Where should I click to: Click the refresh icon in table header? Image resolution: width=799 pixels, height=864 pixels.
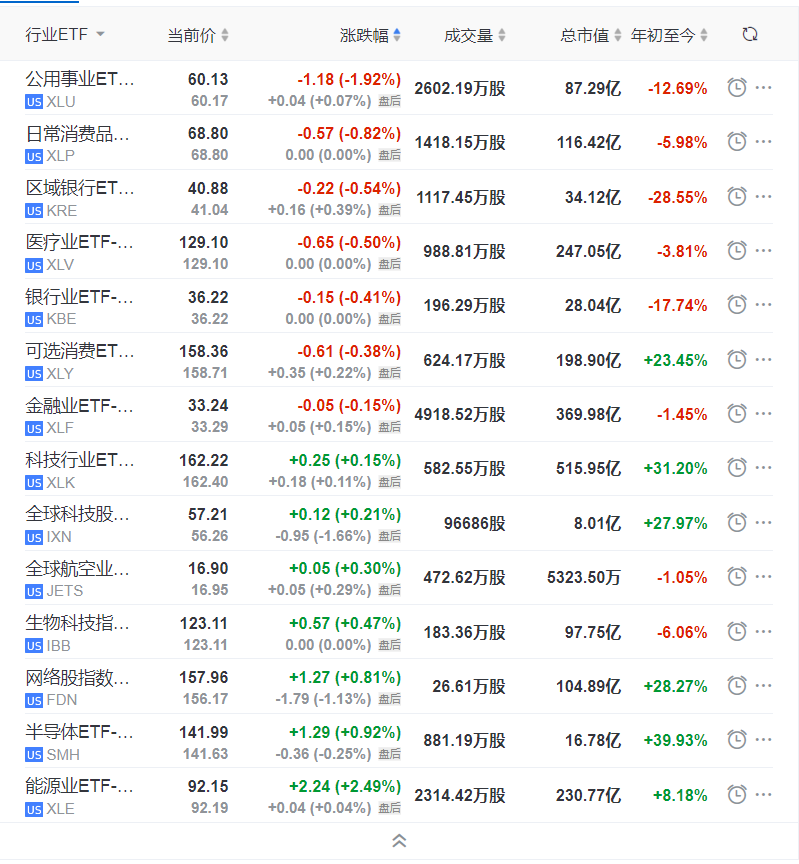click(750, 35)
